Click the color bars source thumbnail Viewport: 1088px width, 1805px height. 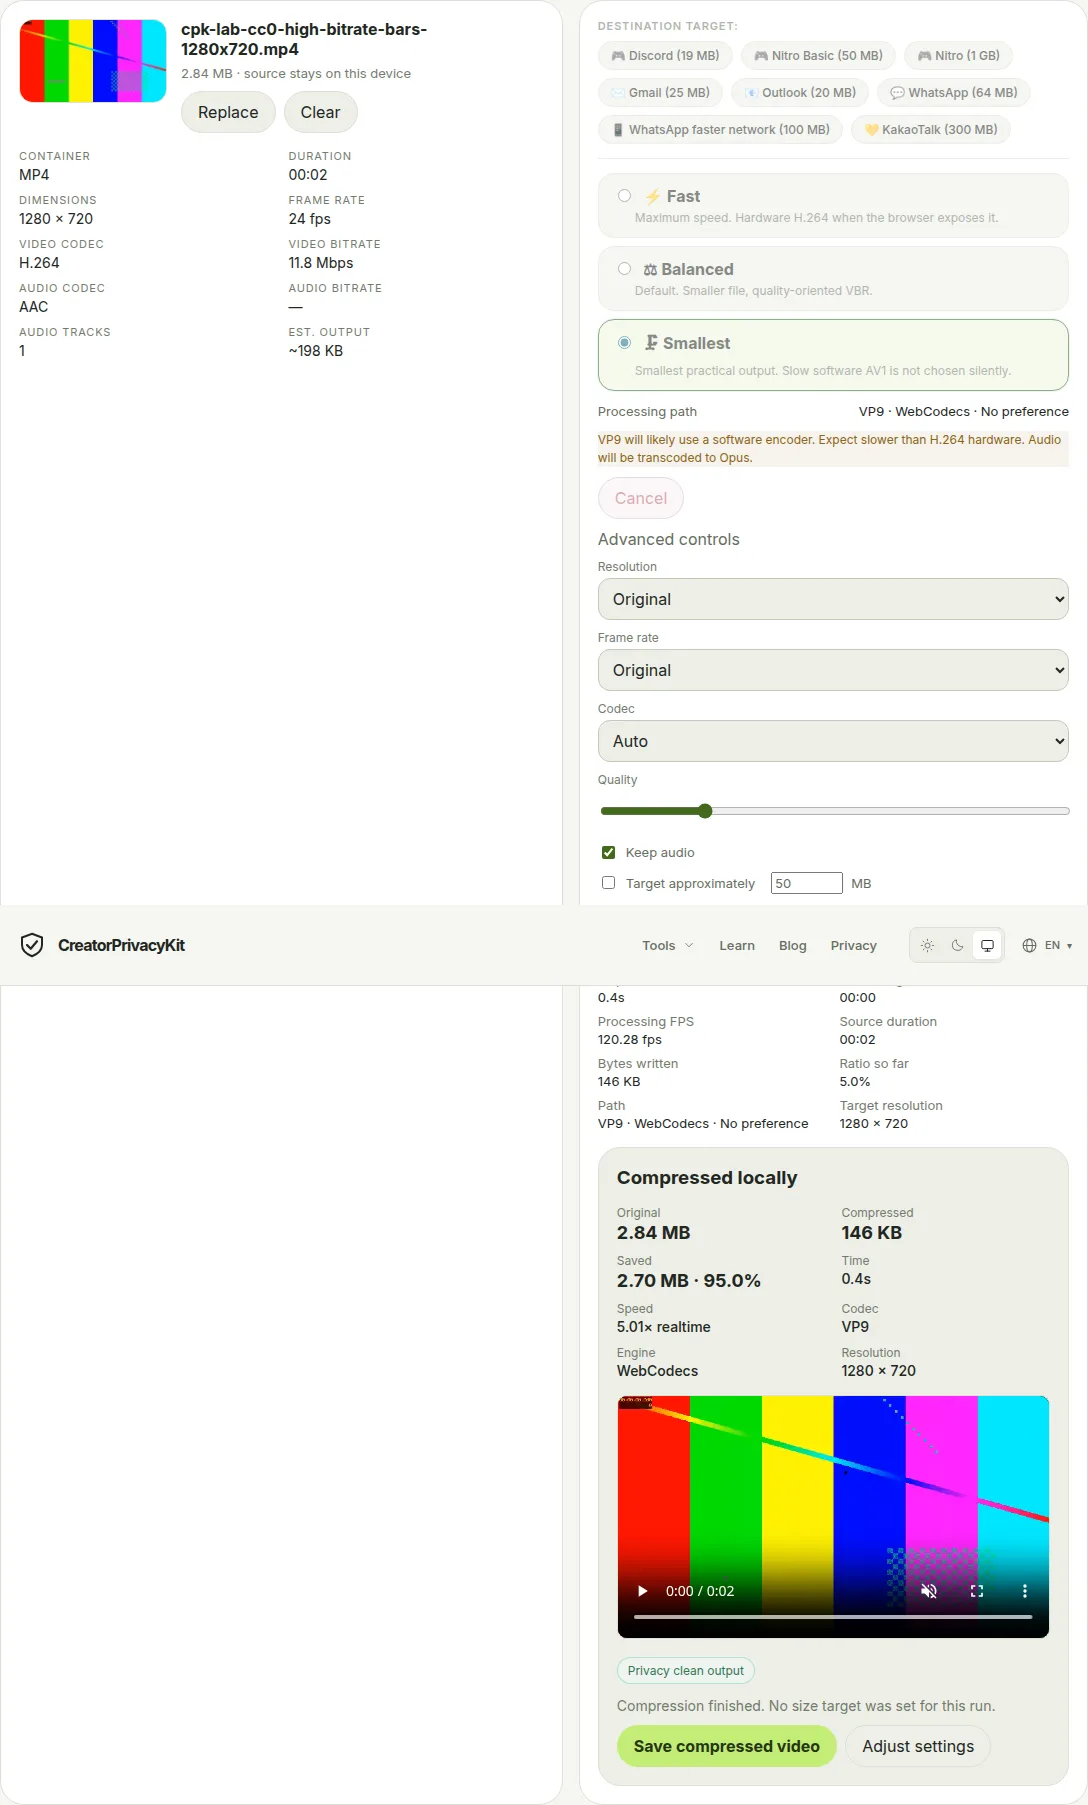93,61
